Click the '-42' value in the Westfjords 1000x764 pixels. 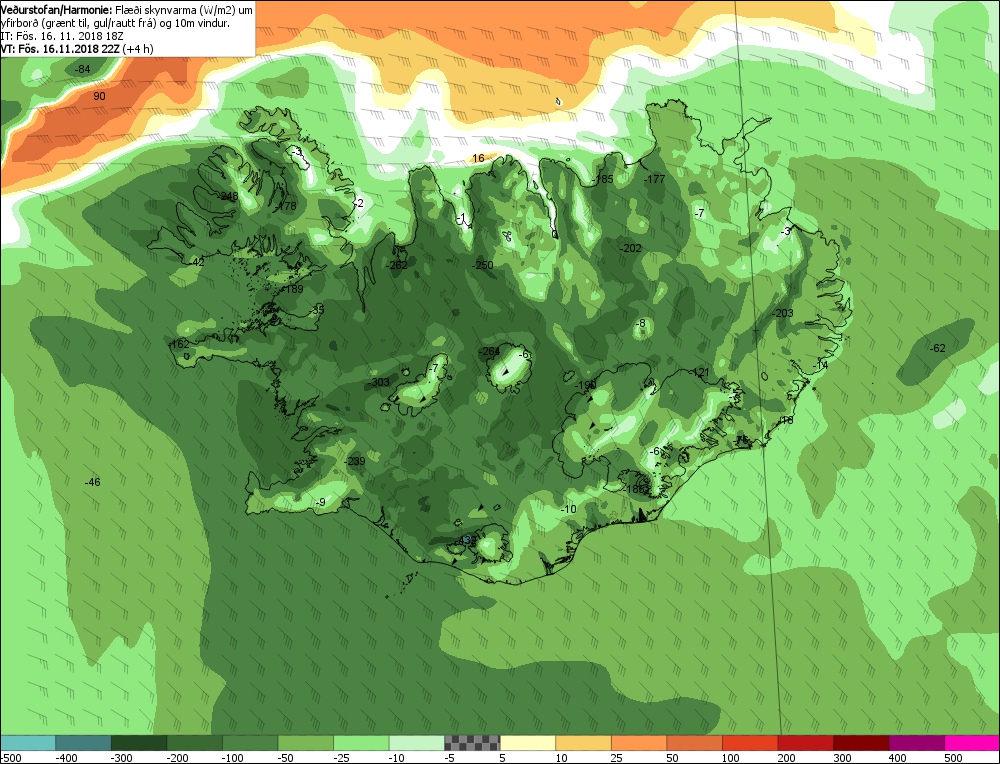[x=197, y=262]
